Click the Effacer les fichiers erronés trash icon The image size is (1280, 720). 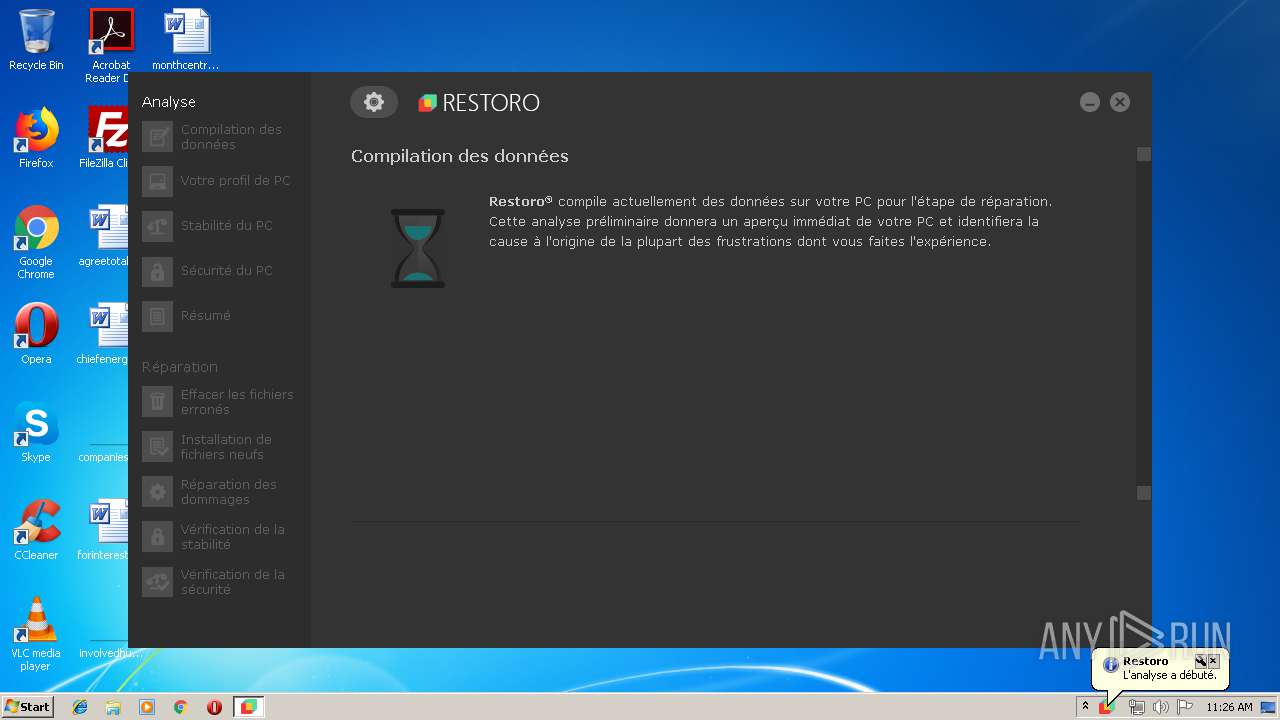(157, 402)
